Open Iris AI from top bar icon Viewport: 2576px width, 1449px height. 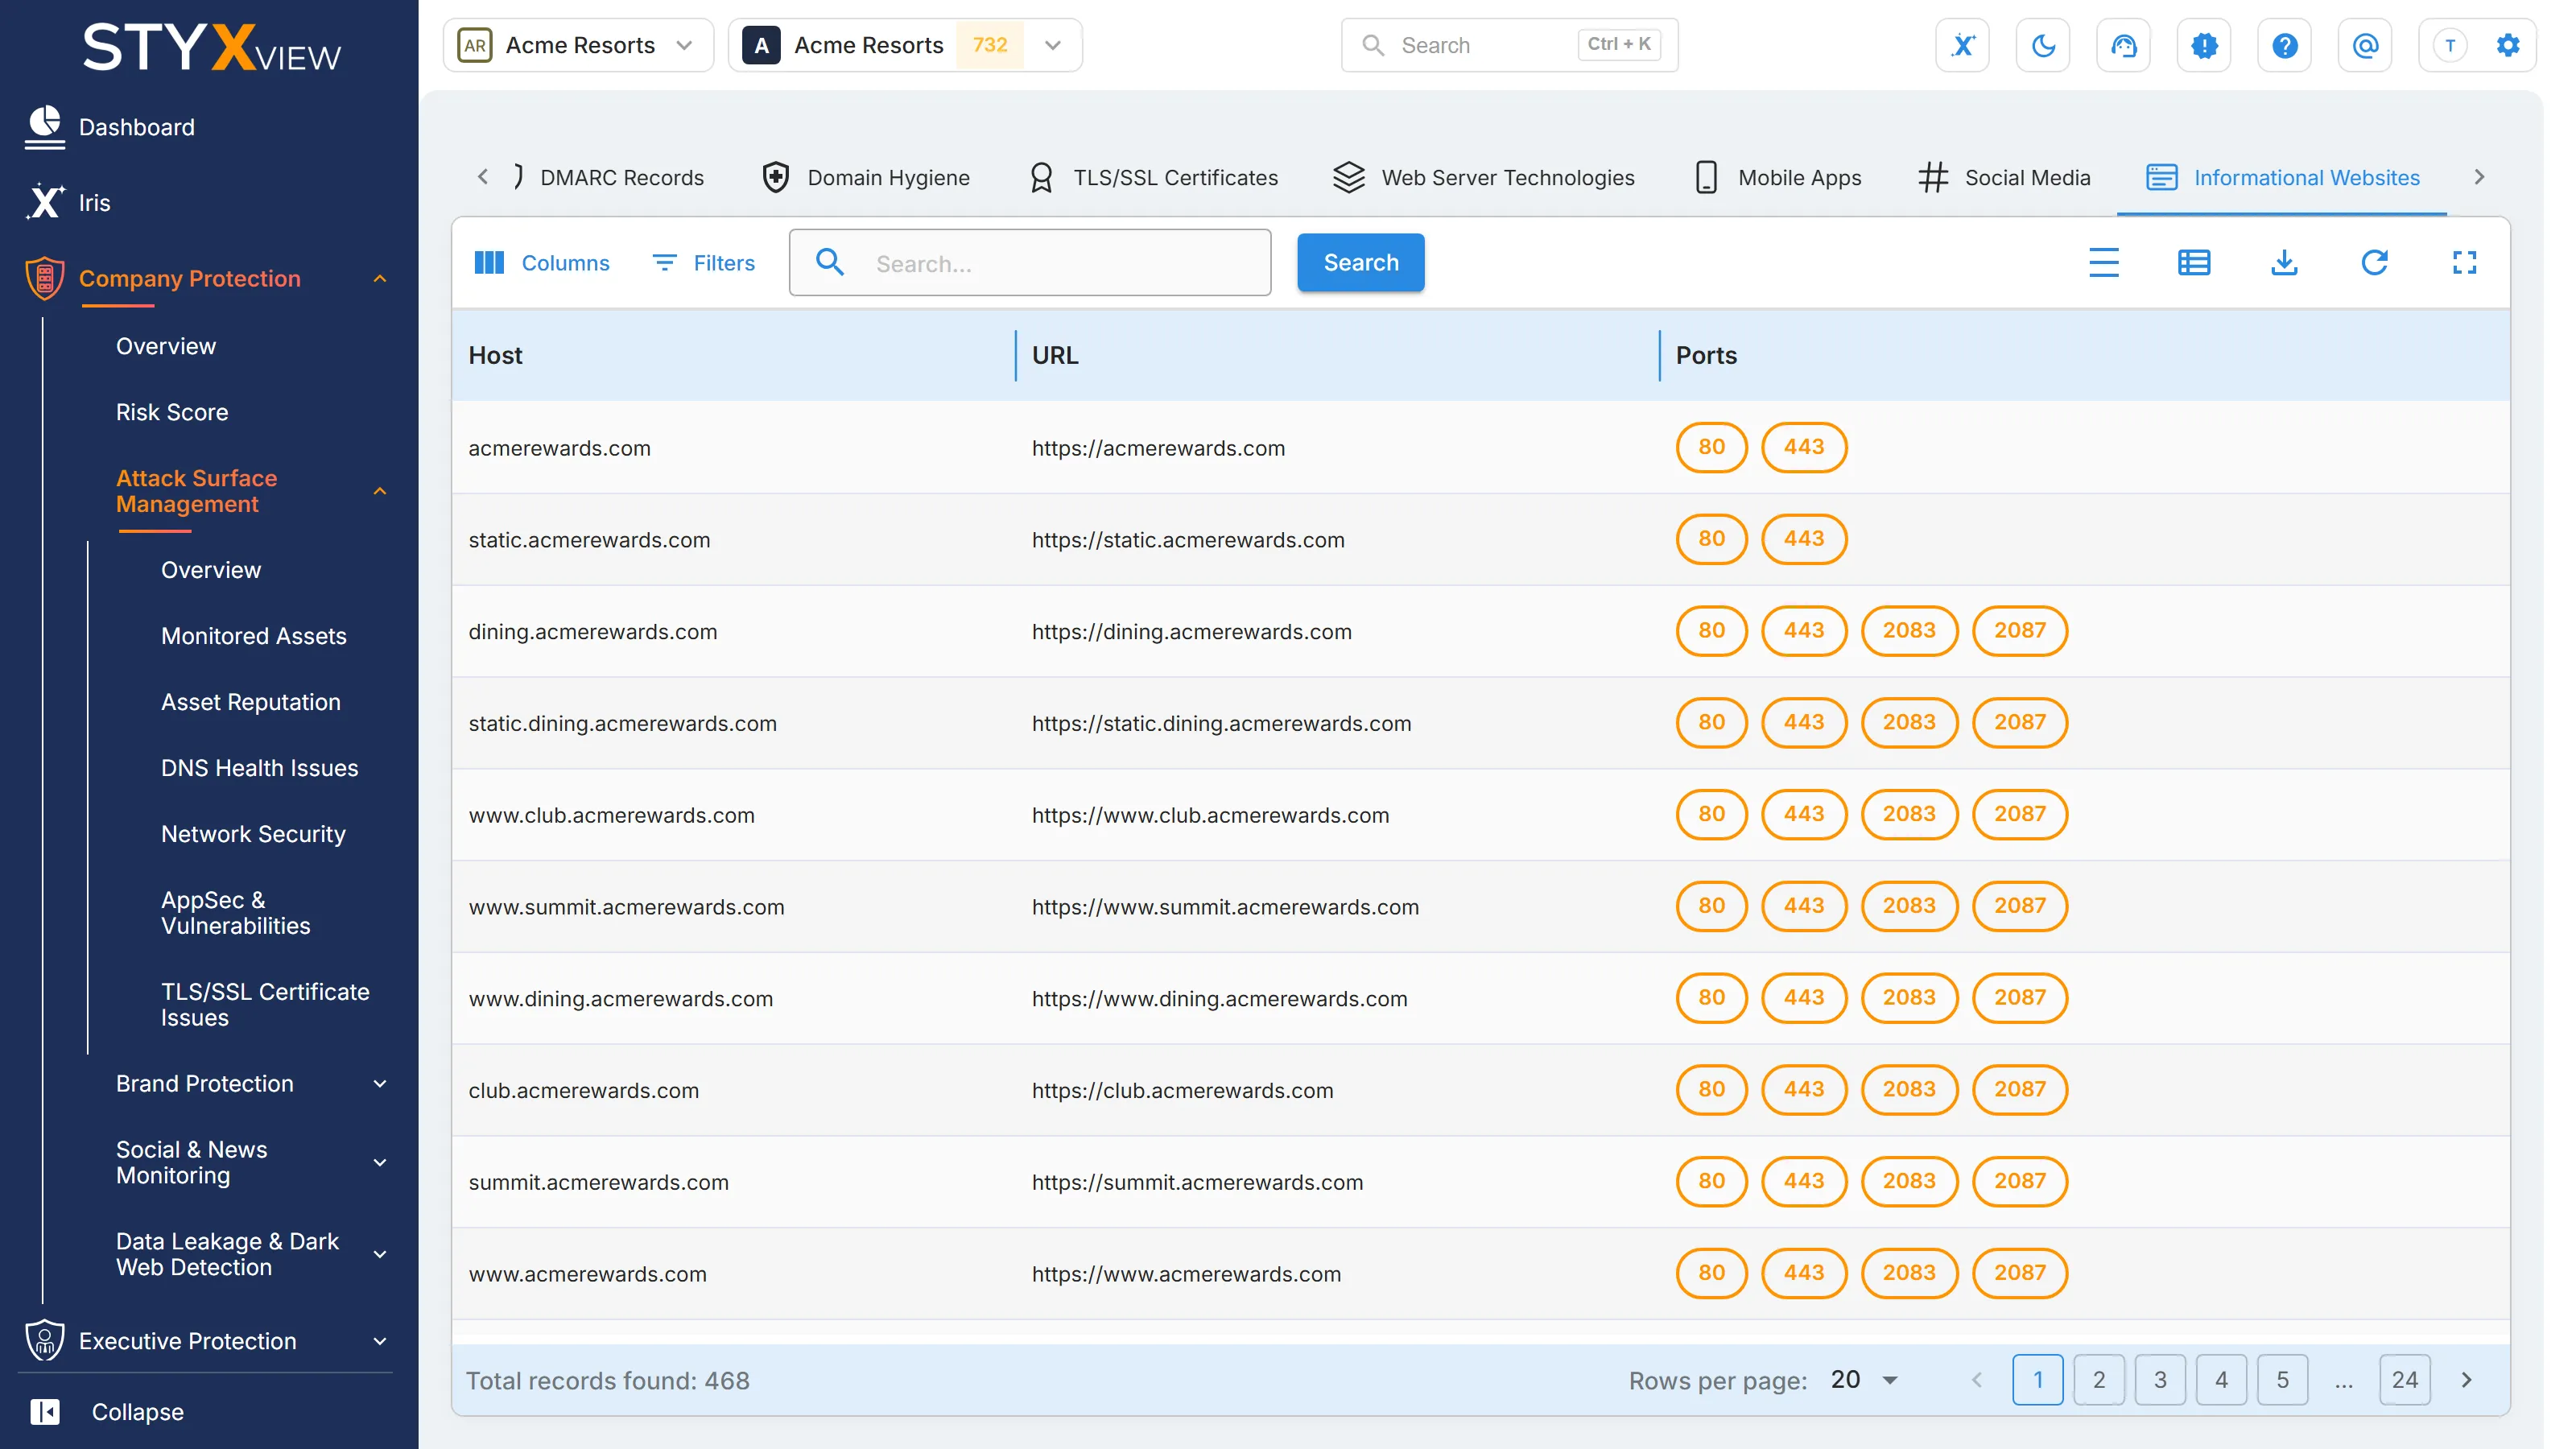point(1962,45)
